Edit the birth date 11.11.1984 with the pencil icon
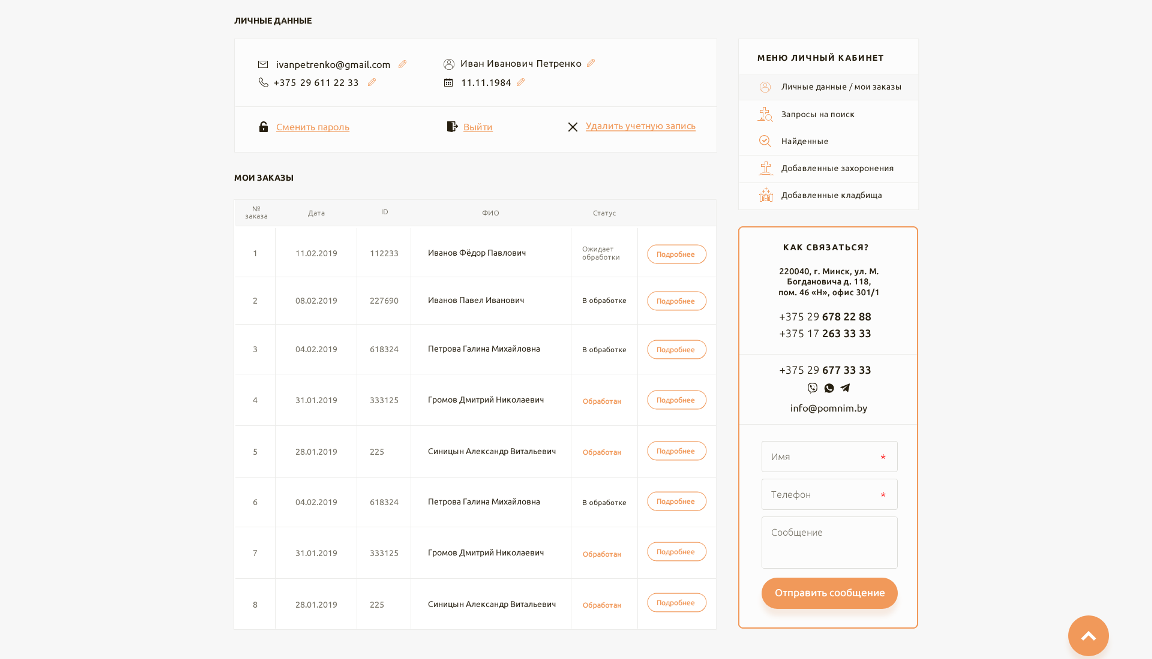The width and height of the screenshot is (1152, 659). pyautogui.click(x=521, y=82)
